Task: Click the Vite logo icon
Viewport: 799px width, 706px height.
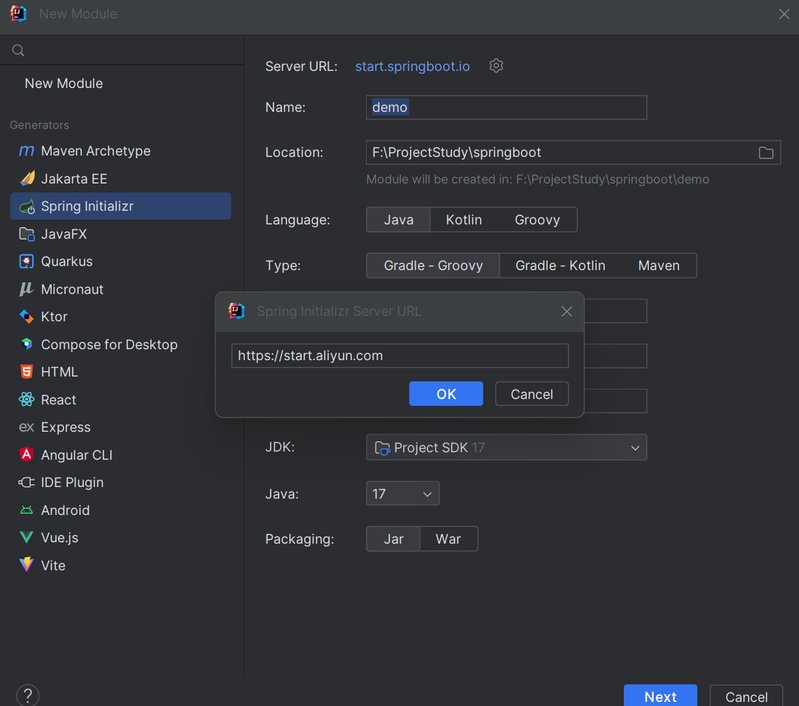Action: click(x=26, y=565)
